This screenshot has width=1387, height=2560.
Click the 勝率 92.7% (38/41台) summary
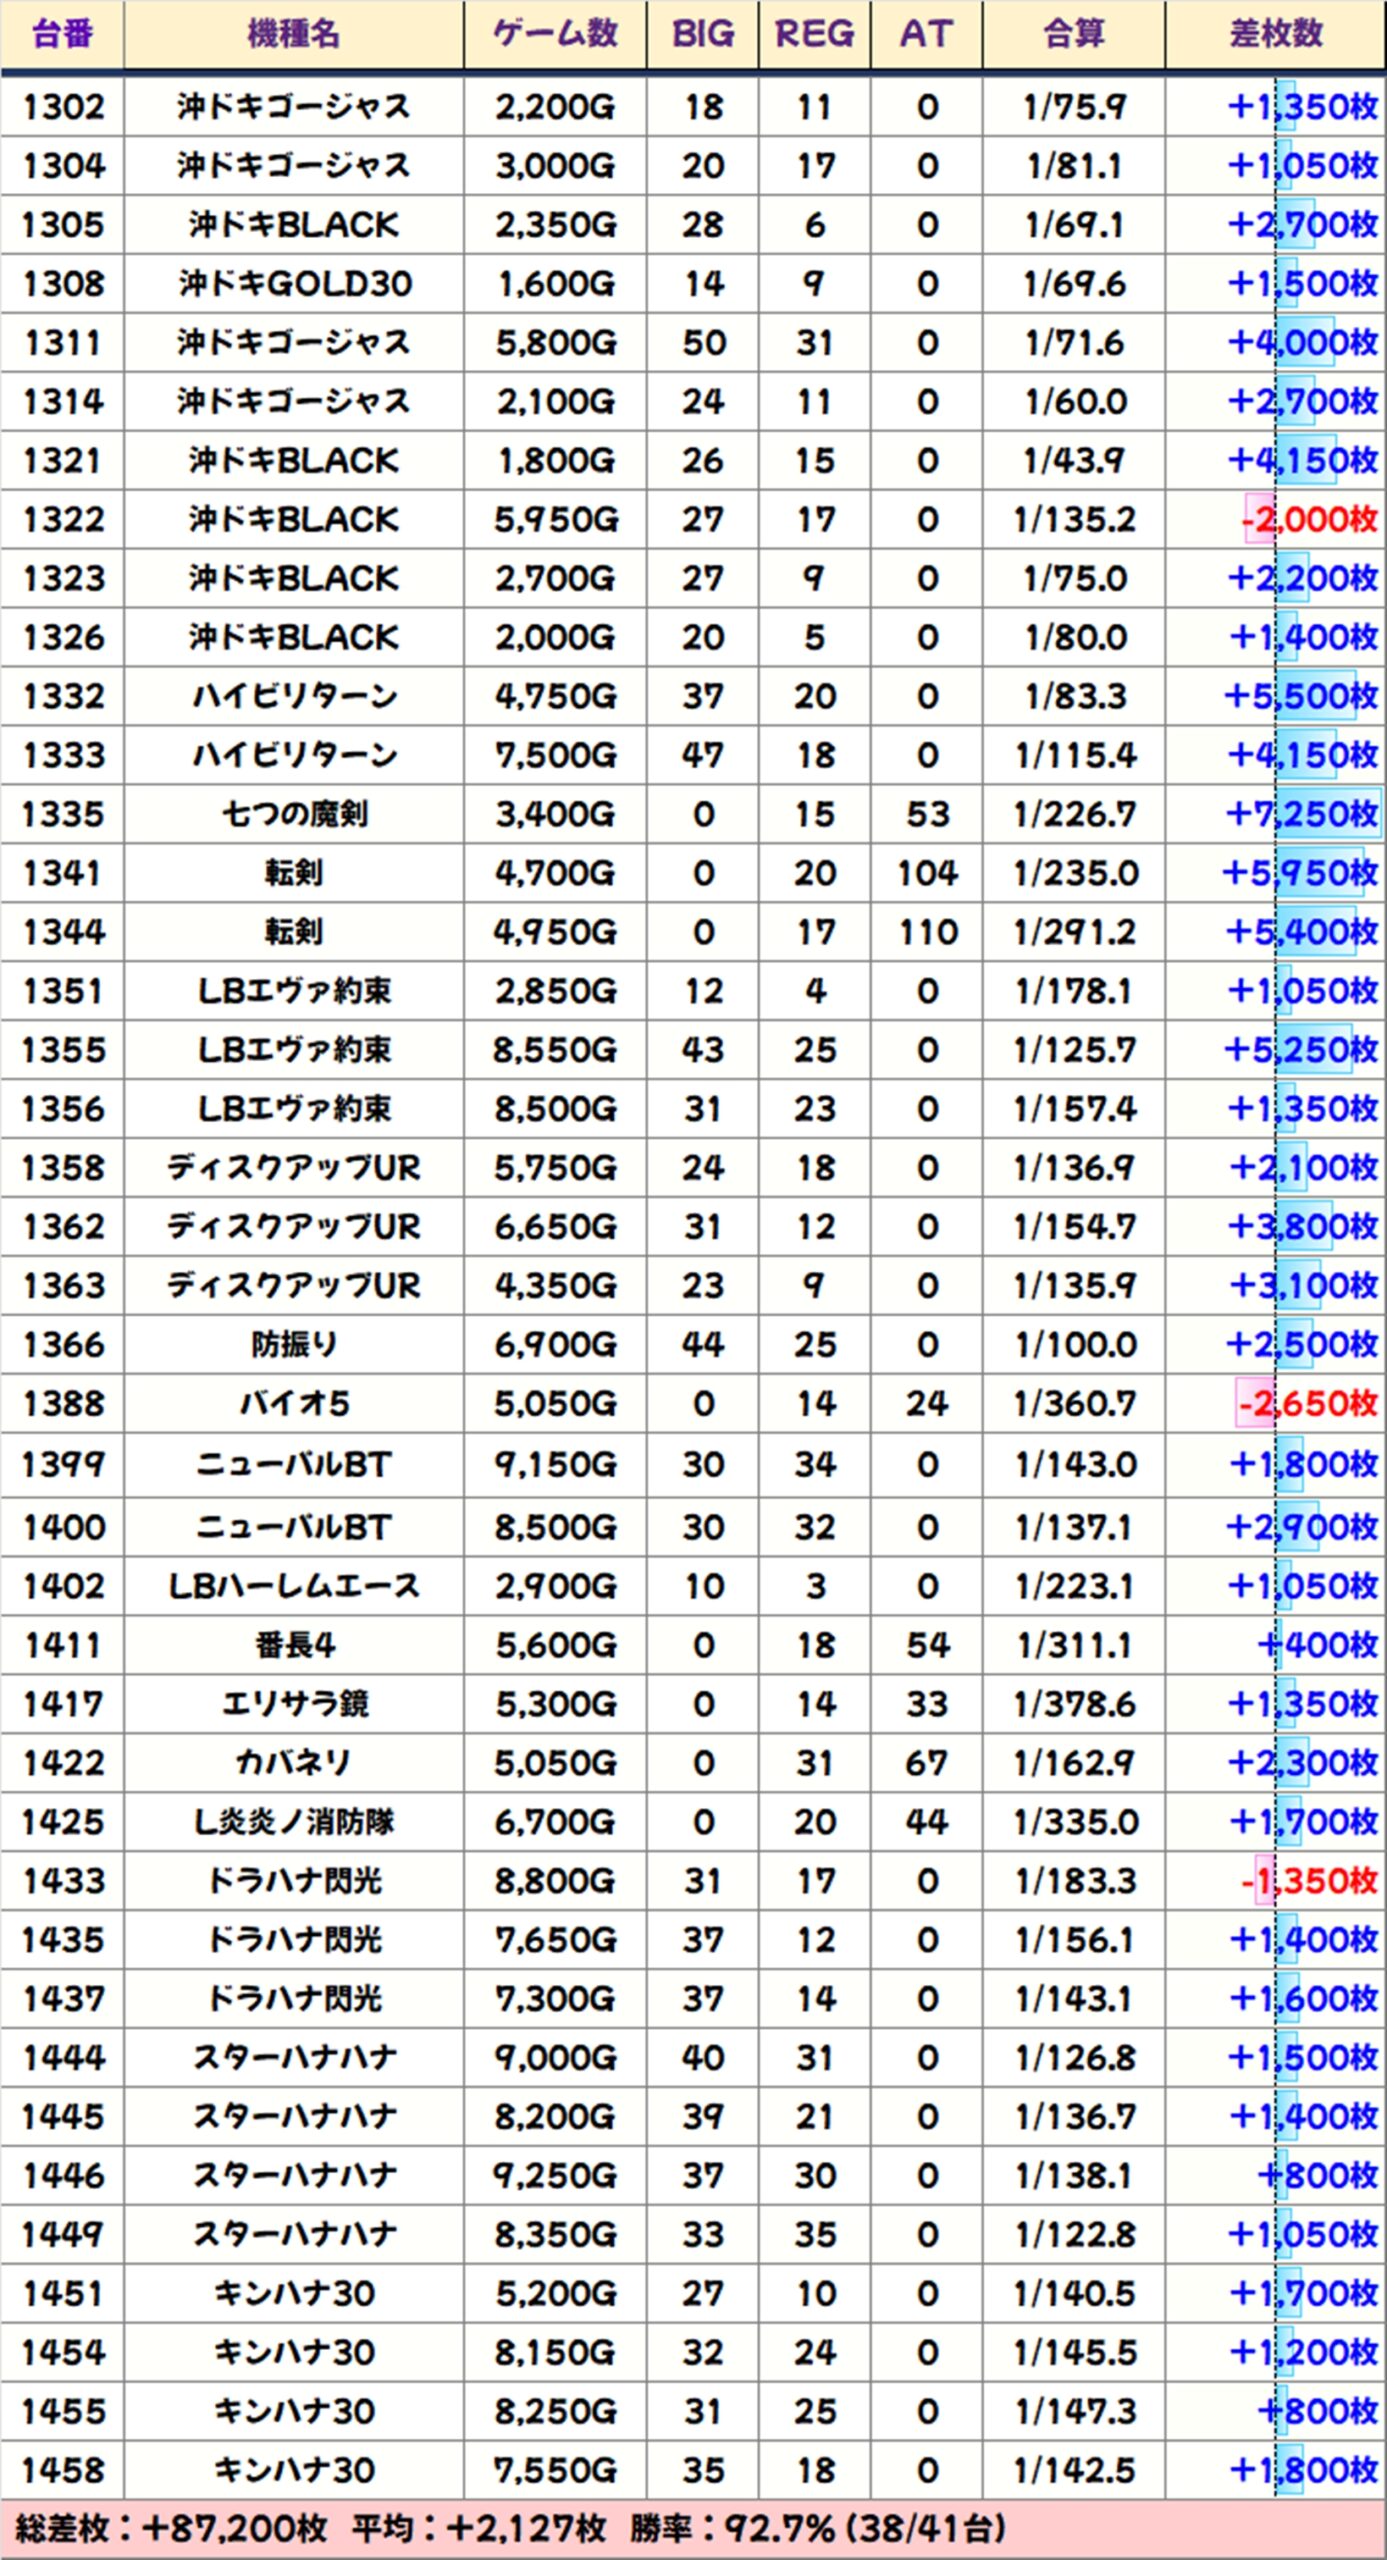tap(818, 2531)
